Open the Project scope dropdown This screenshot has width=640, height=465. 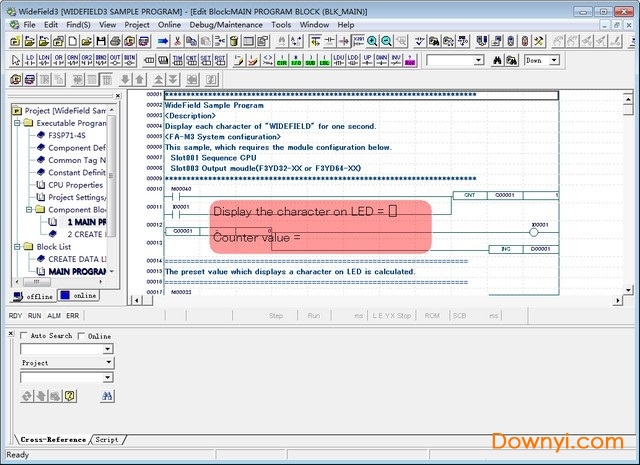(x=108, y=363)
